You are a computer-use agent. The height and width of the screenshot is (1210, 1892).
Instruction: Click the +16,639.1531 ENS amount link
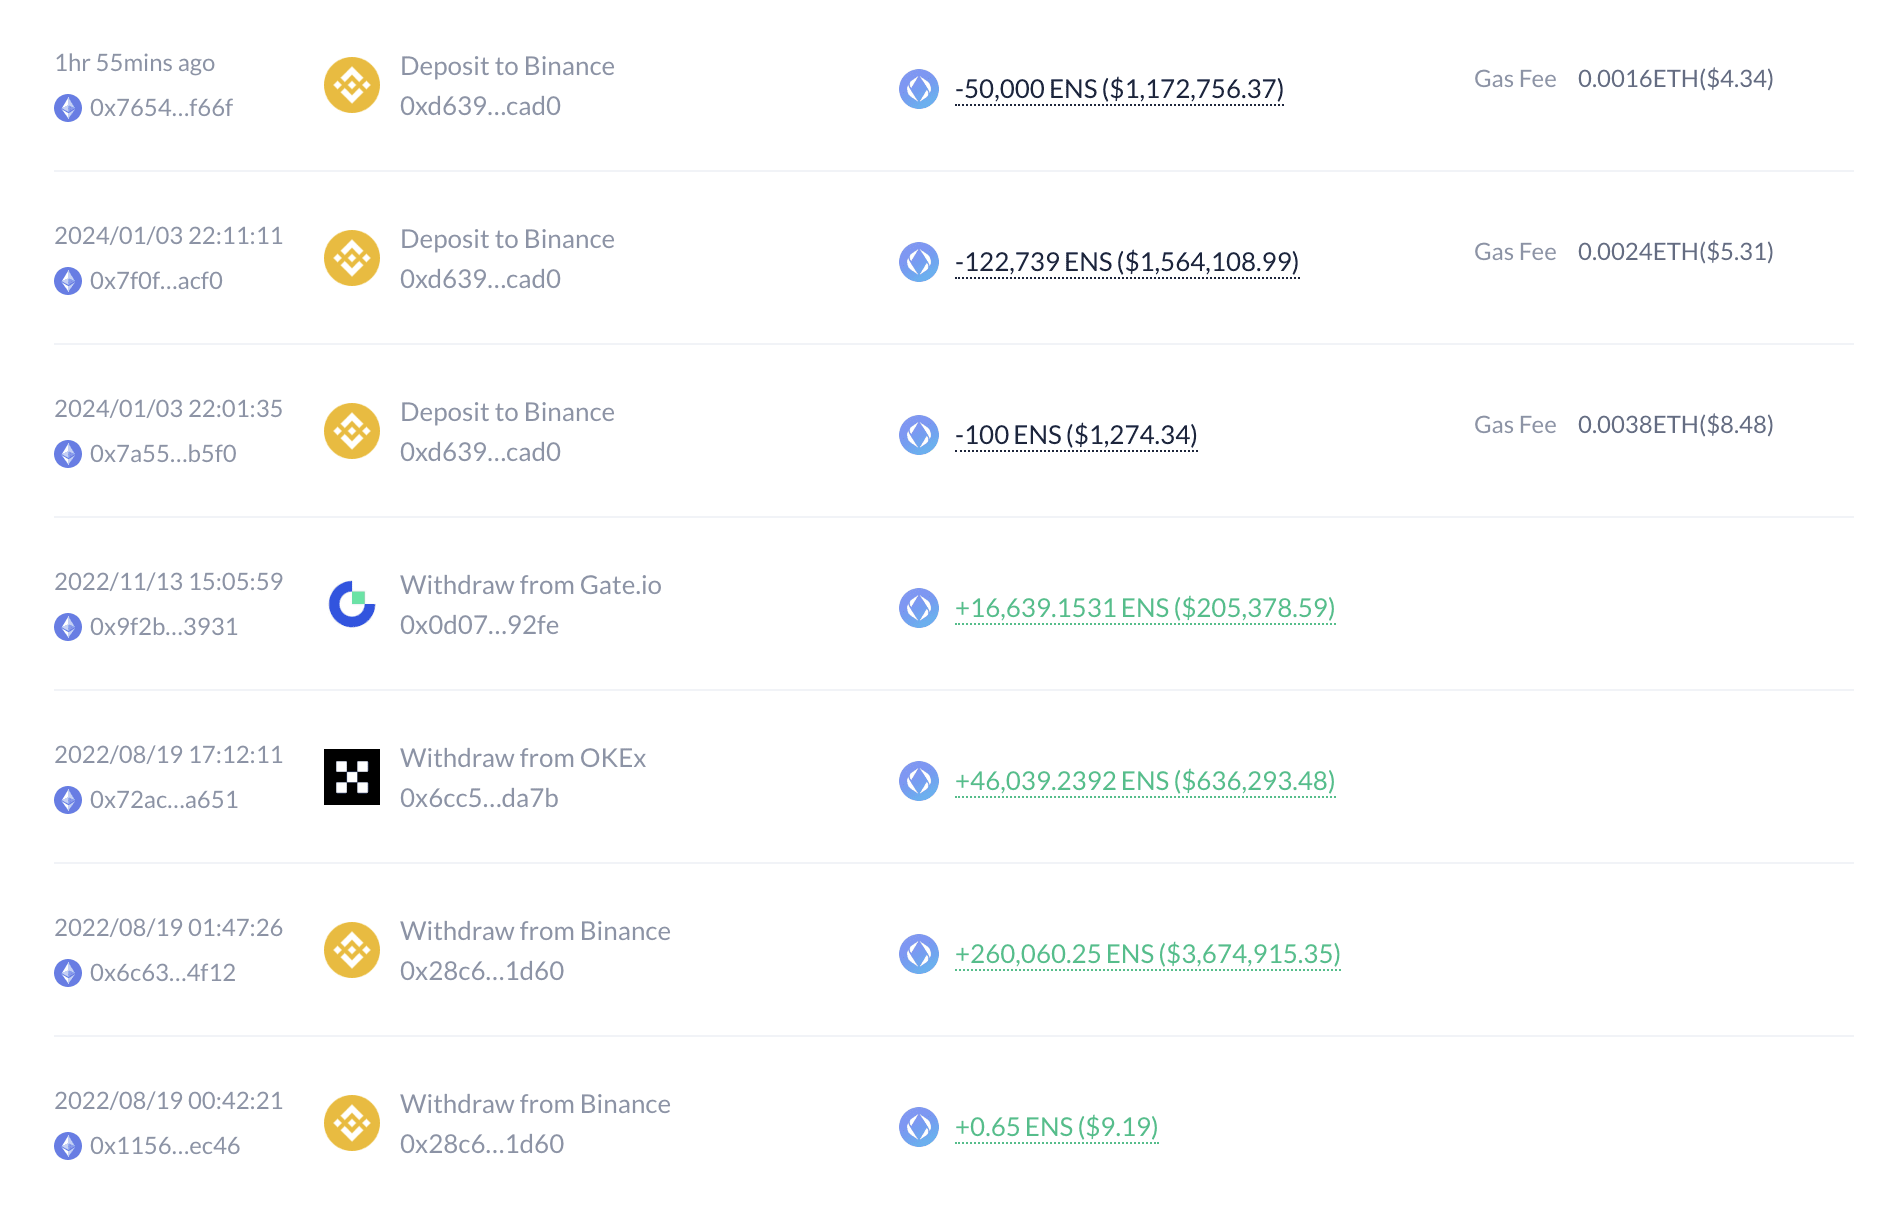[1144, 607]
